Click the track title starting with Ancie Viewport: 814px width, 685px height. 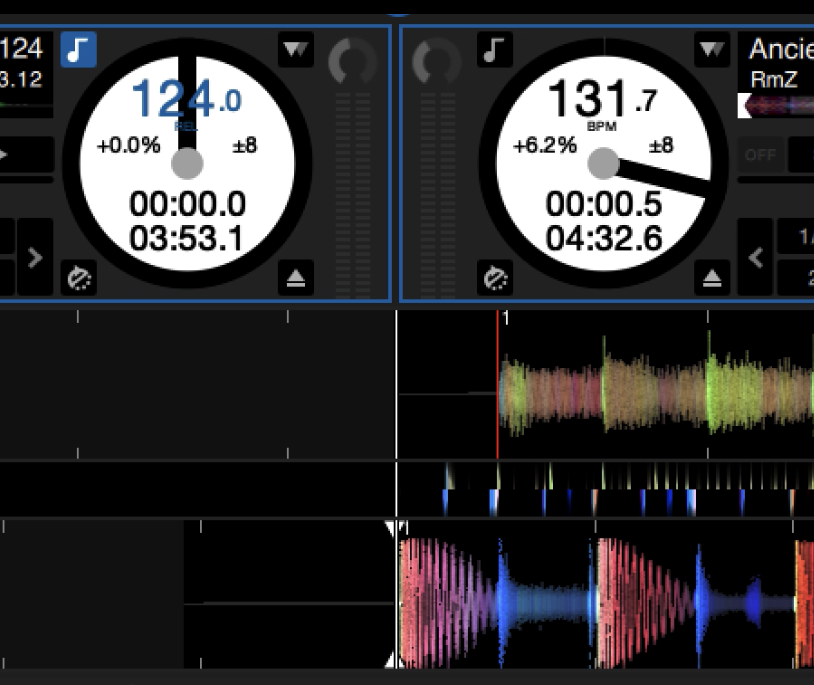781,50
